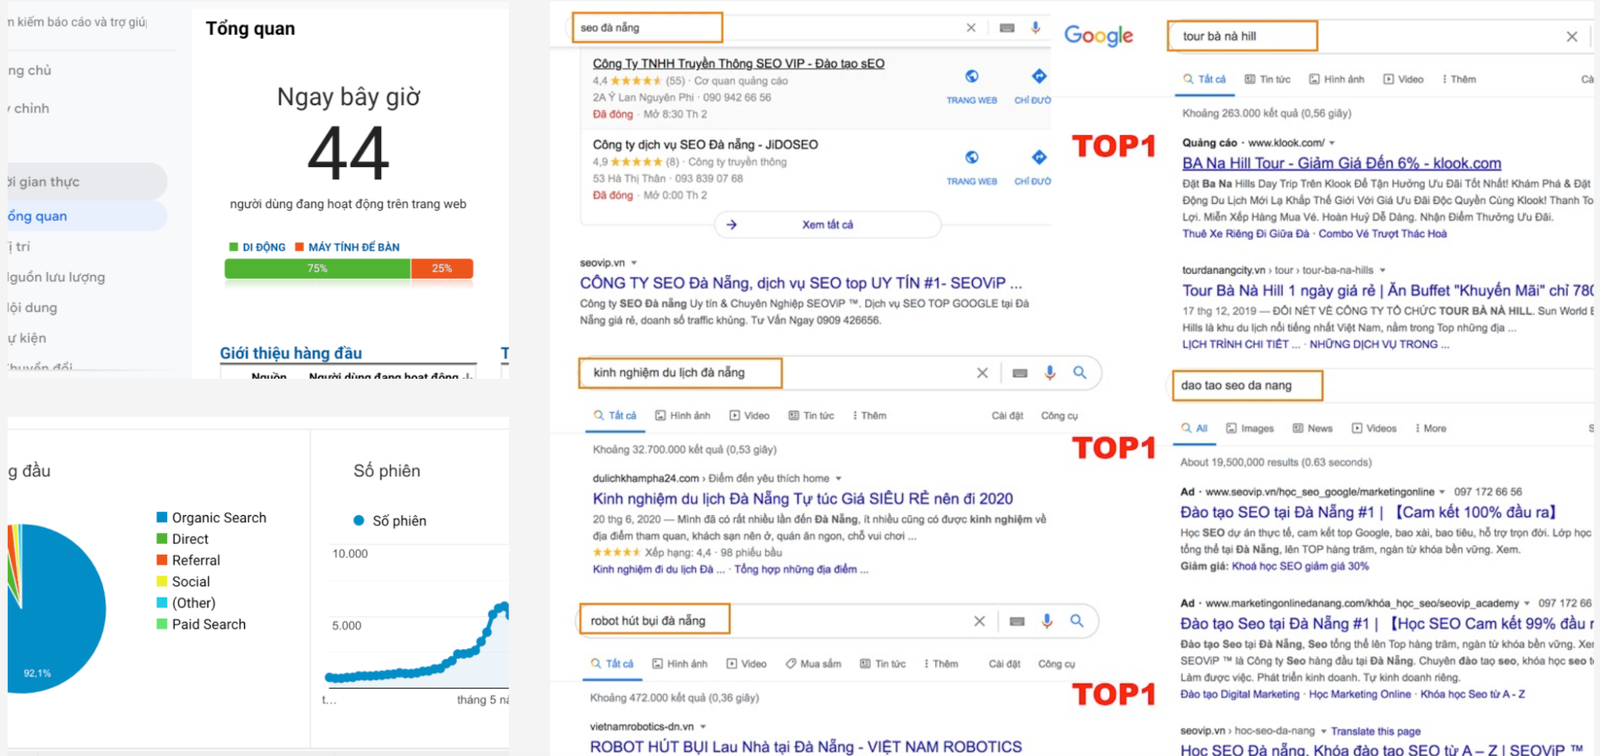1600x756 pixels.
Task: Select 'Videos' tab in 'dao tao seo da nang' results
Action: pos(1374,428)
